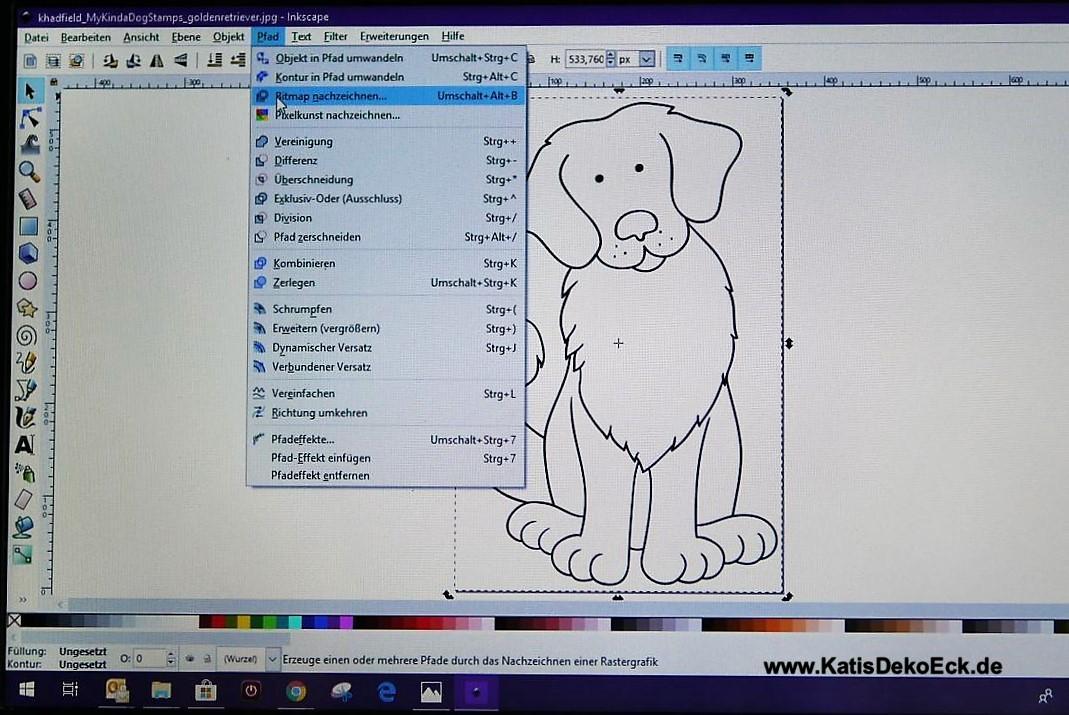Open the Filter menu
This screenshot has width=1069, height=715.
[x=335, y=37]
